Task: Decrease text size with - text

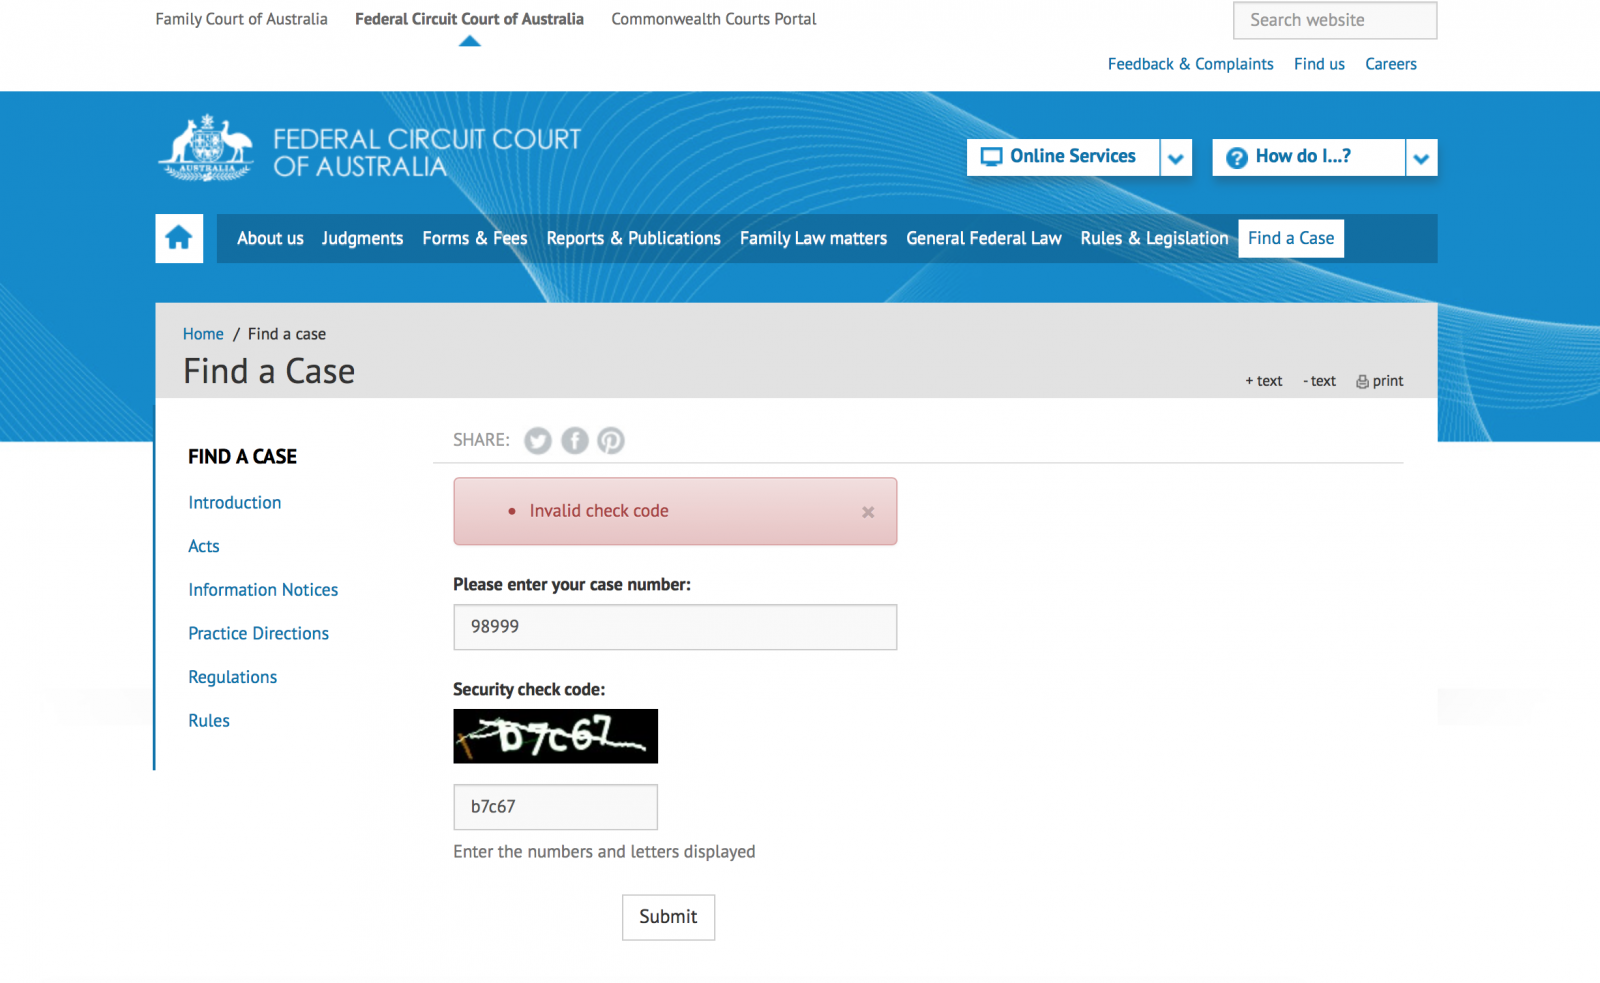Action: pyautogui.click(x=1320, y=381)
